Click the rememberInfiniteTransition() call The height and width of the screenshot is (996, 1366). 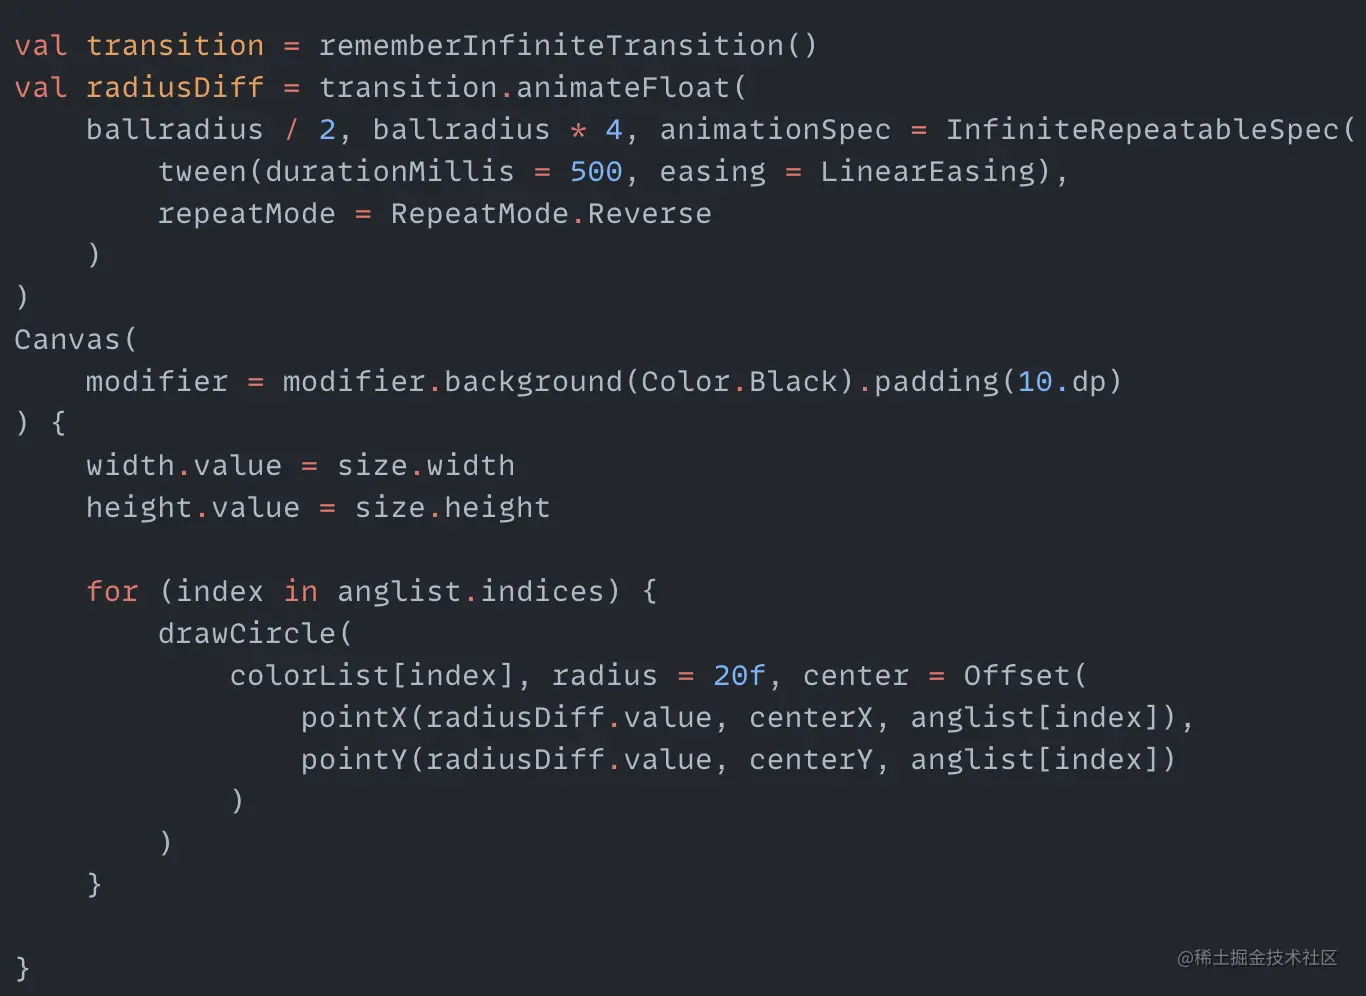point(568,46)
